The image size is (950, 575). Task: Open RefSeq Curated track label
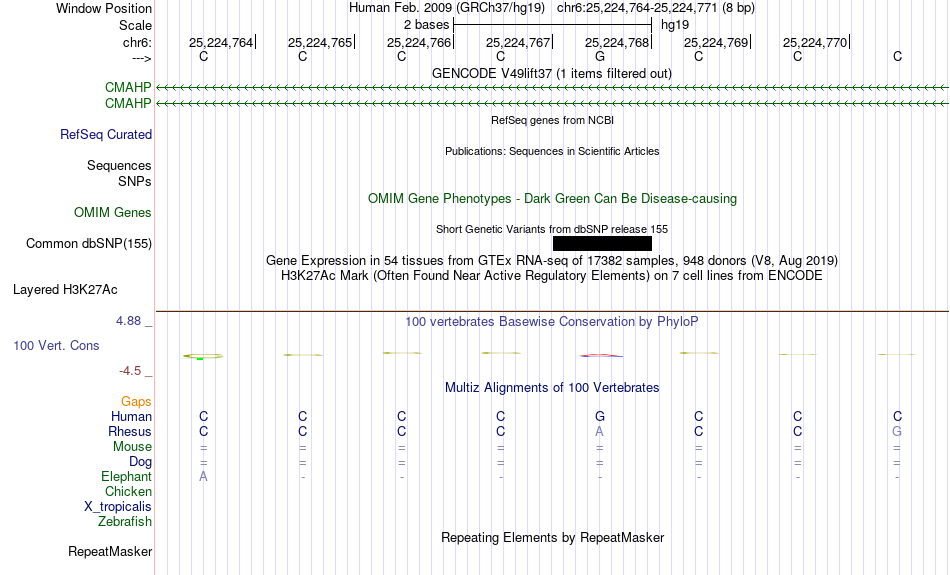106,135
